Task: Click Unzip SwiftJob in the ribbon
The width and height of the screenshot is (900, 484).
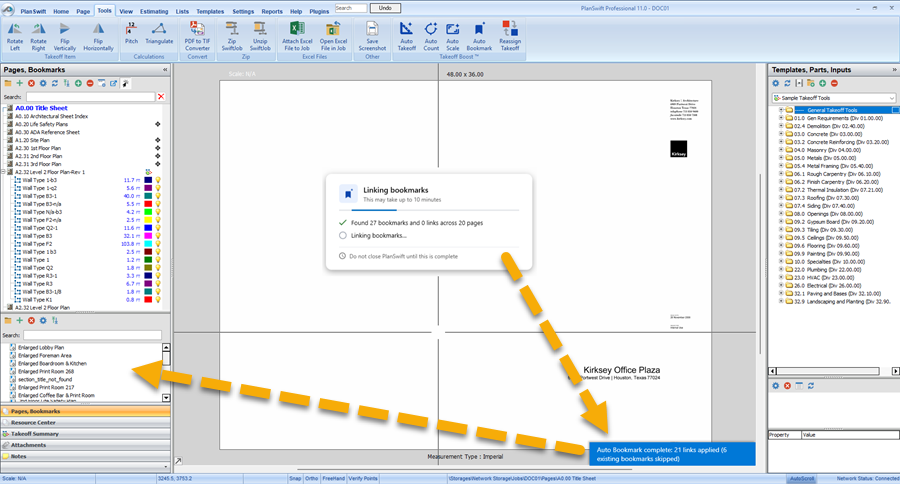Action: [259, 37]
